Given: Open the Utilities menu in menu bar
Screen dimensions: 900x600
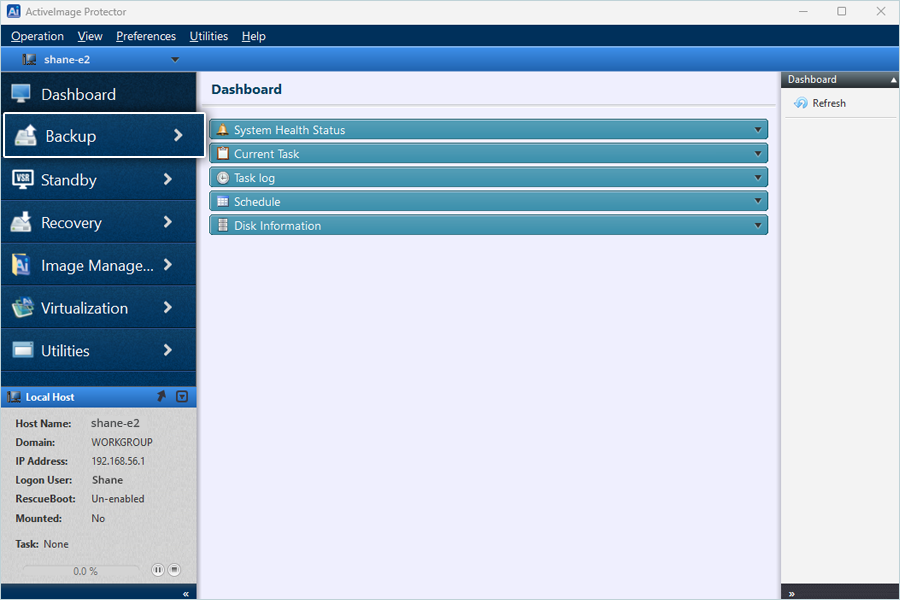Looking at the screenshot, I should (209, 36).
